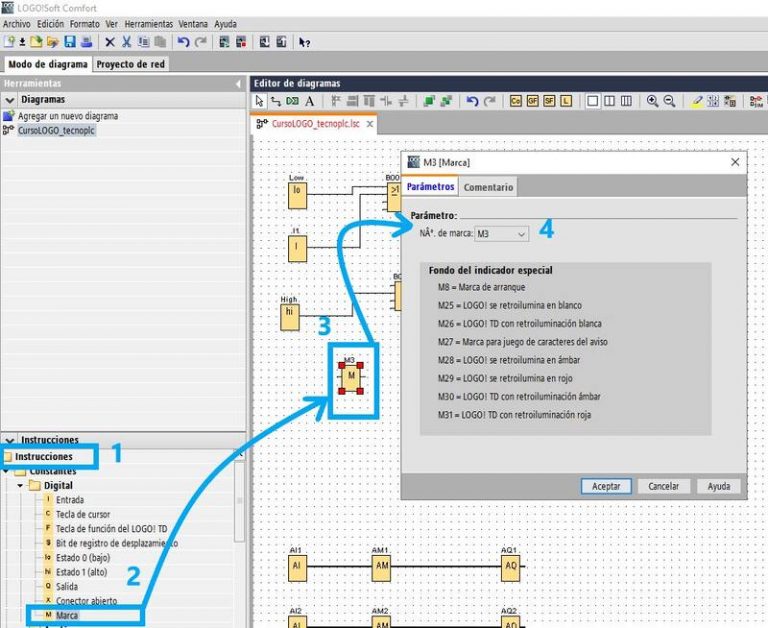Select the M3 flag block on canvas
Image resolution: width=768 pixels, height=628 pixels.
click(x=351, y=377)
